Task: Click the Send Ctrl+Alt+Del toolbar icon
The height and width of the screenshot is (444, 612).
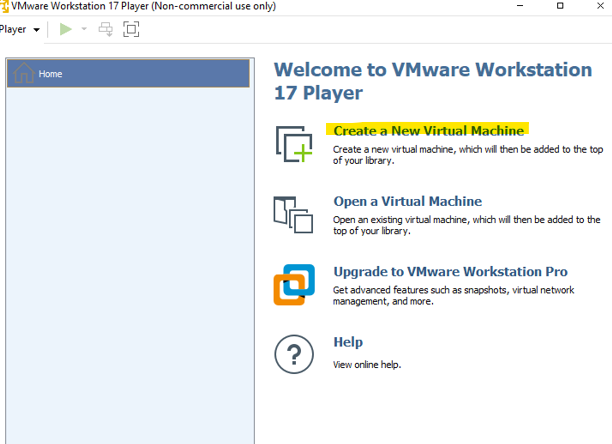Action: 106,29
